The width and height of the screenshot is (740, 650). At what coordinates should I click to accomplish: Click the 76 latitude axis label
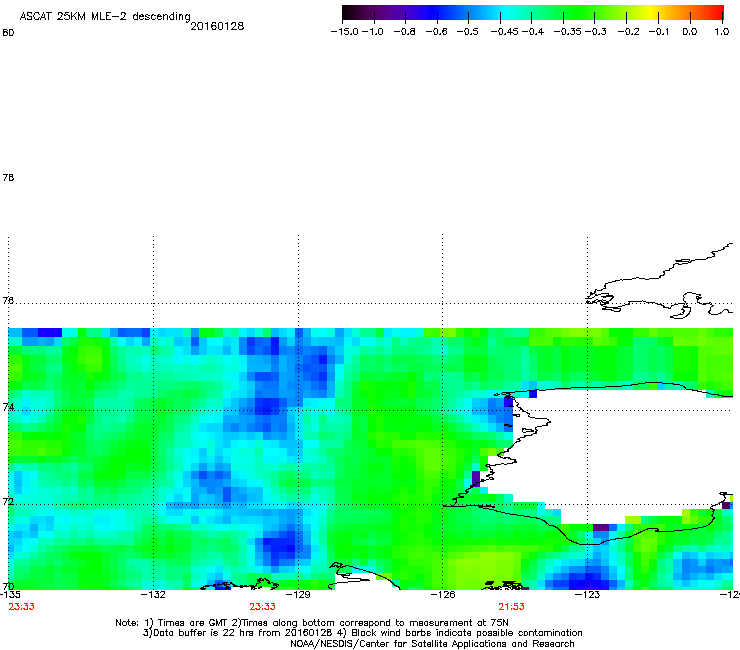click(x=8, y=301)
